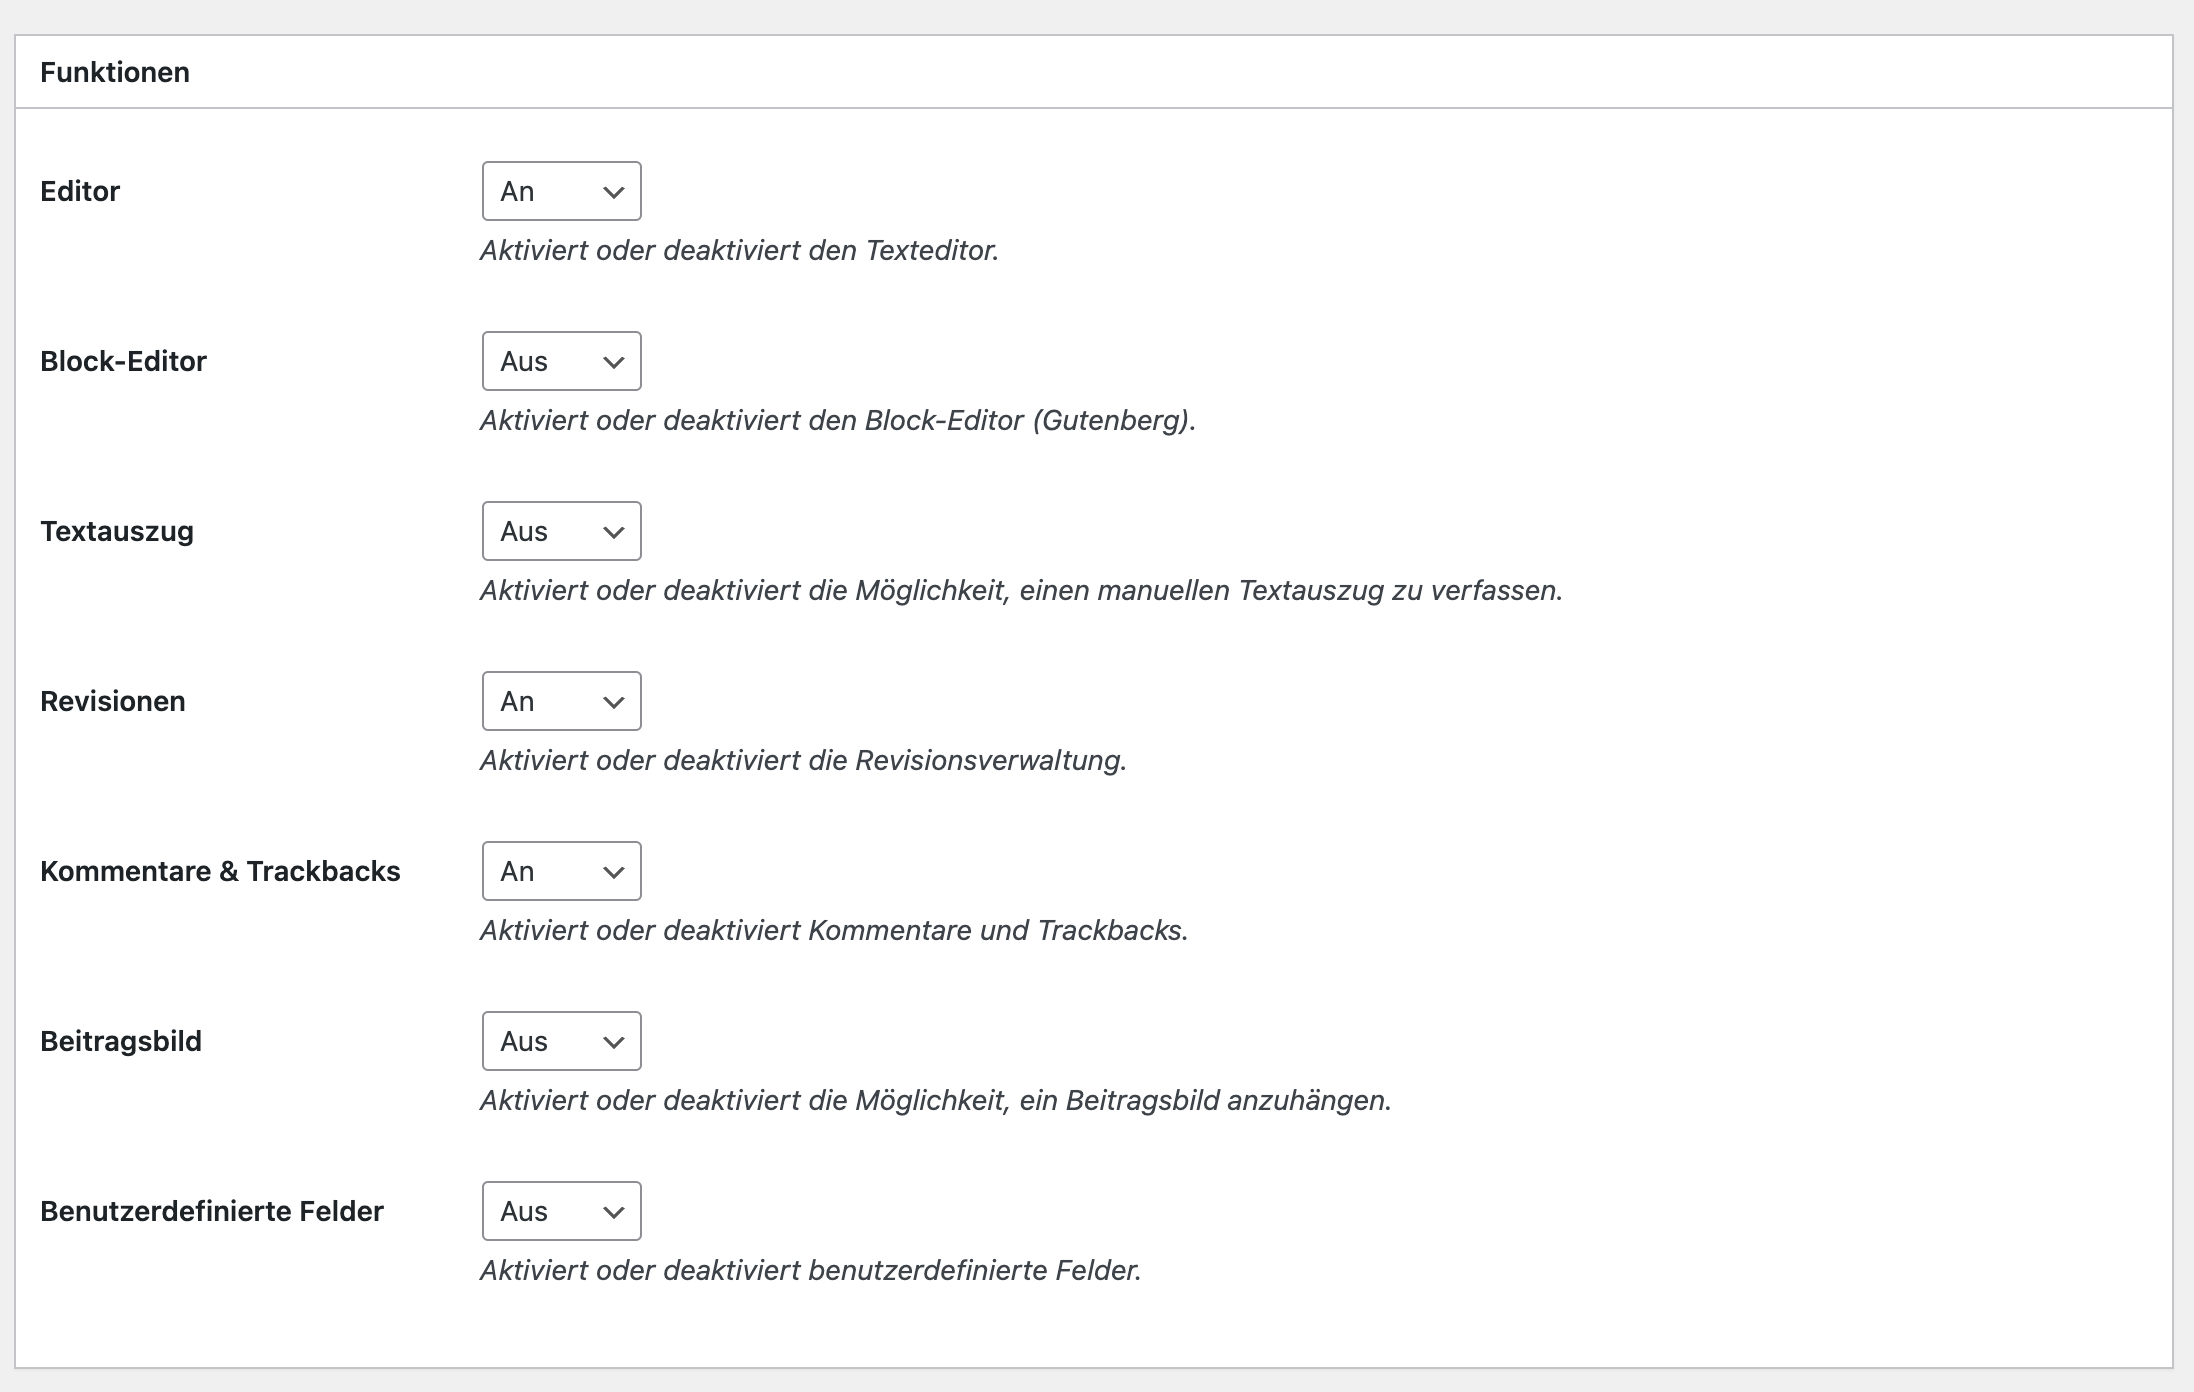2194x1392 pixels.
Task: Change the Revisionen dropdown setting
Action: point(561,701)
